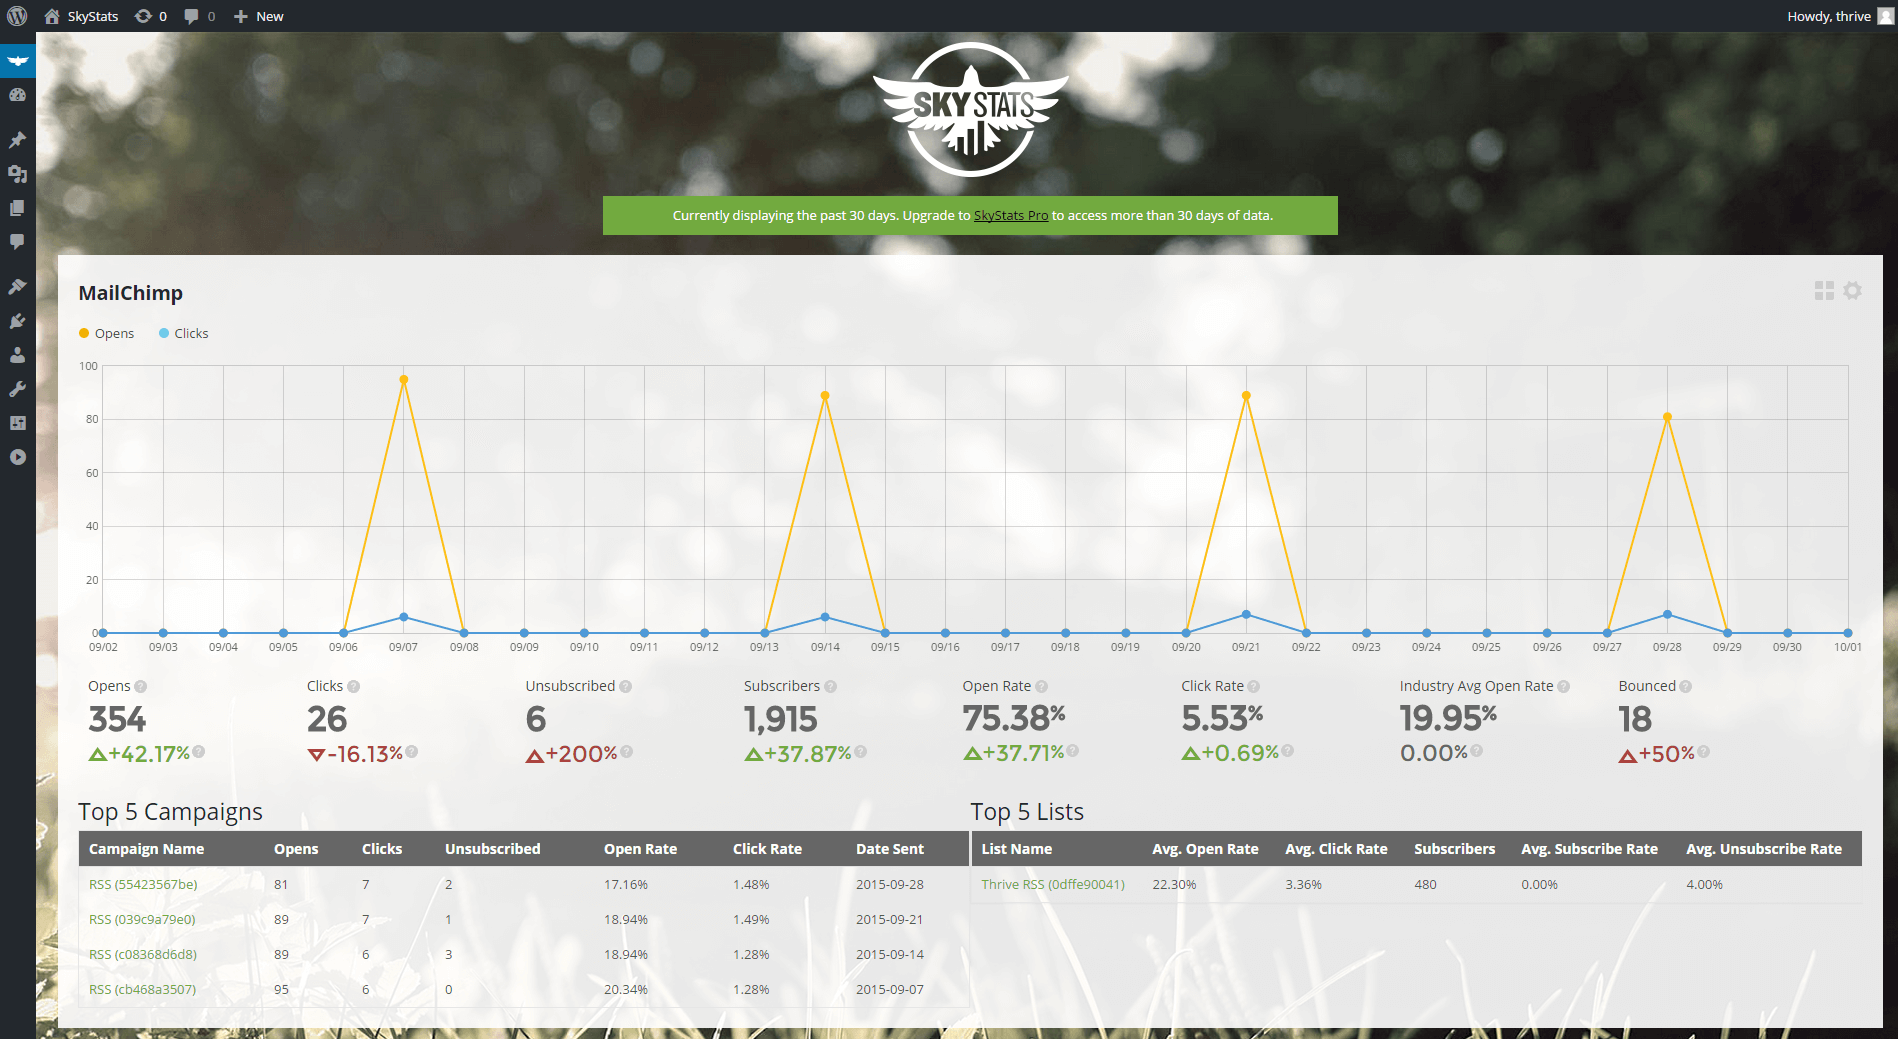The image size is (1898, 1039).
Task: Click the 09/14 Opens peak data point
Action: point(825,396)
